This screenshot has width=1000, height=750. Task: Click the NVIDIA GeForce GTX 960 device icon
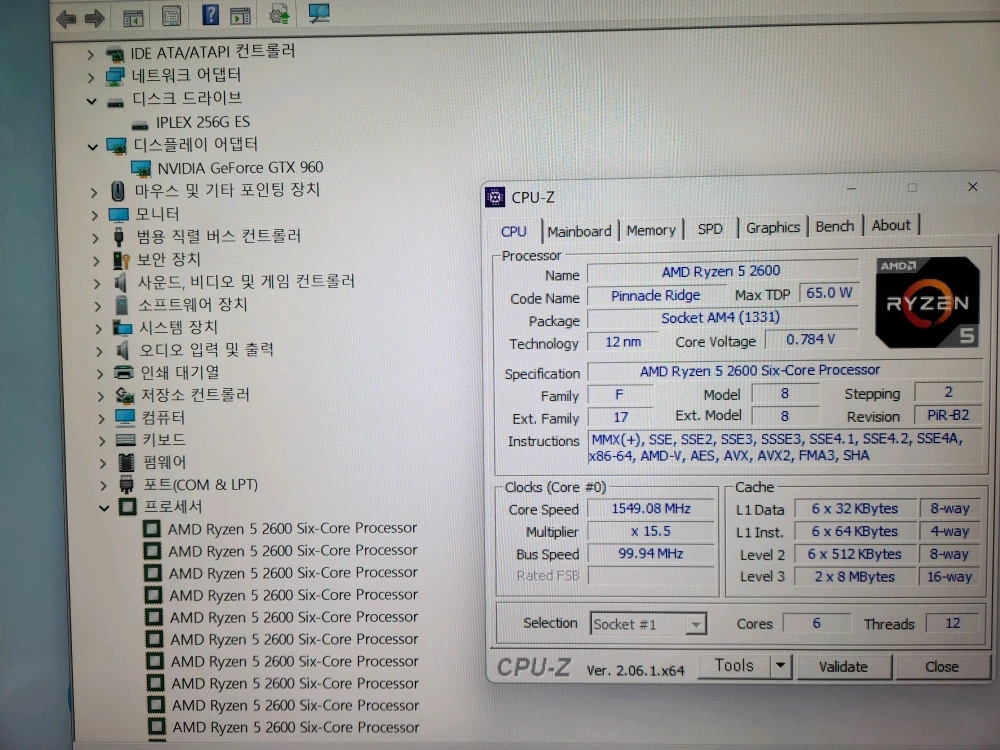[140, 168]
